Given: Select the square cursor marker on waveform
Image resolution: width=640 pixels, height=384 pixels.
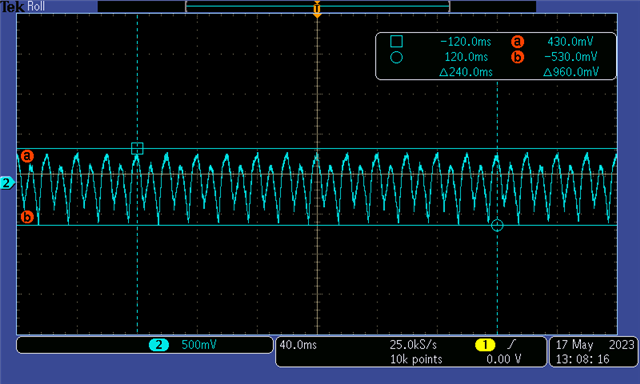Looking at the screenshot, I should pos(137,148).
